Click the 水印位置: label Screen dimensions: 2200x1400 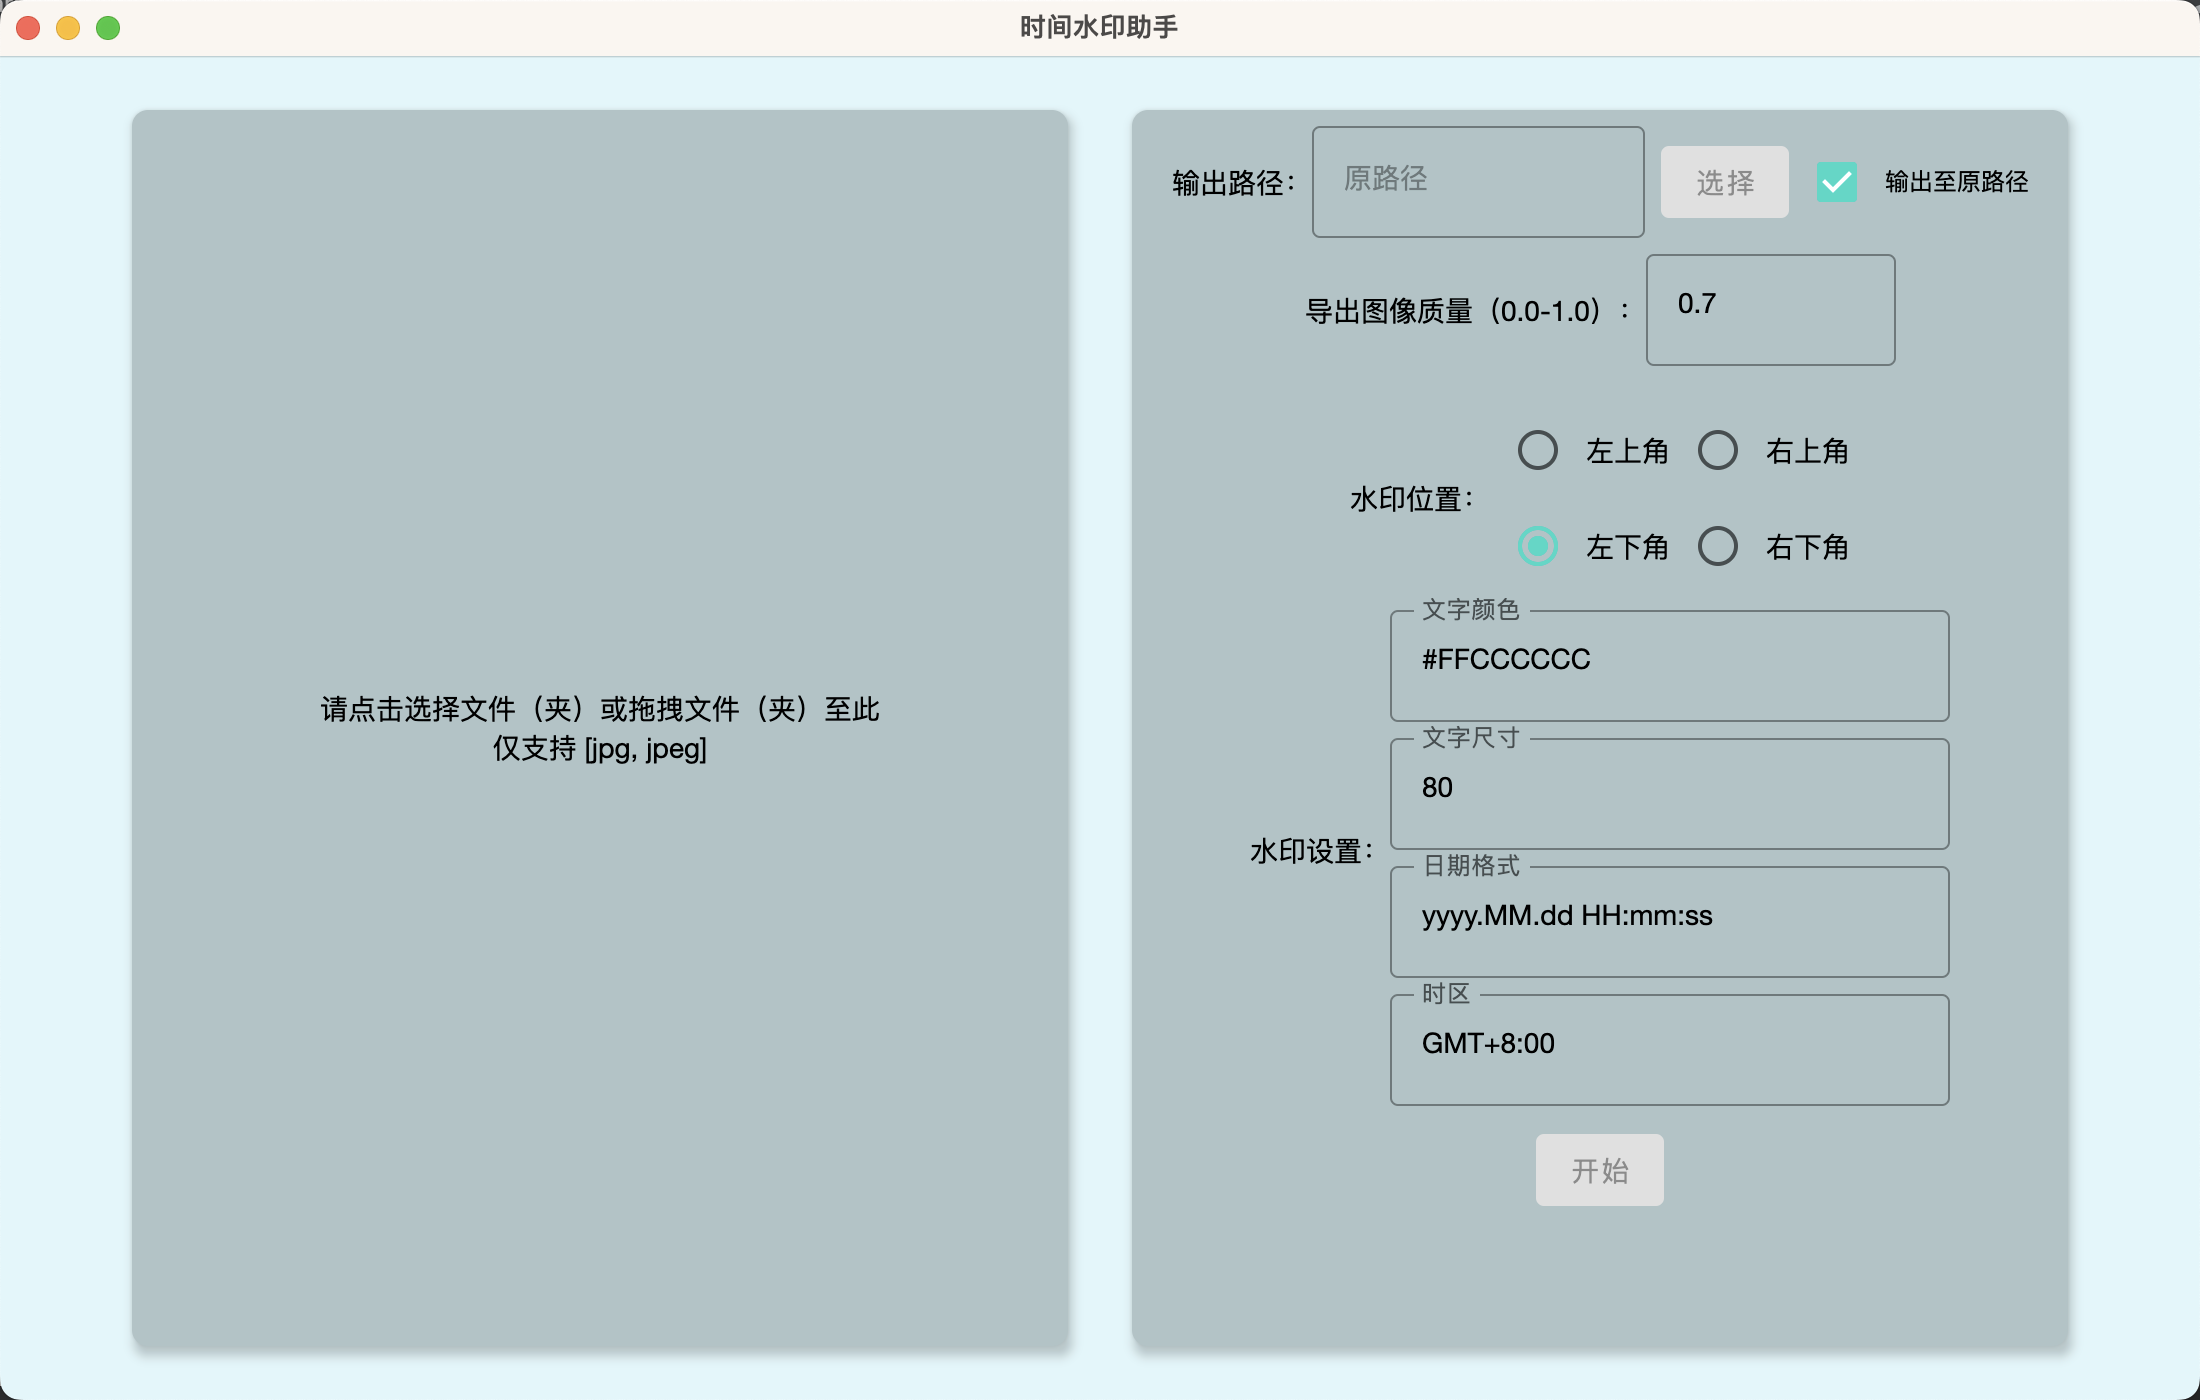pos(1411,499)
